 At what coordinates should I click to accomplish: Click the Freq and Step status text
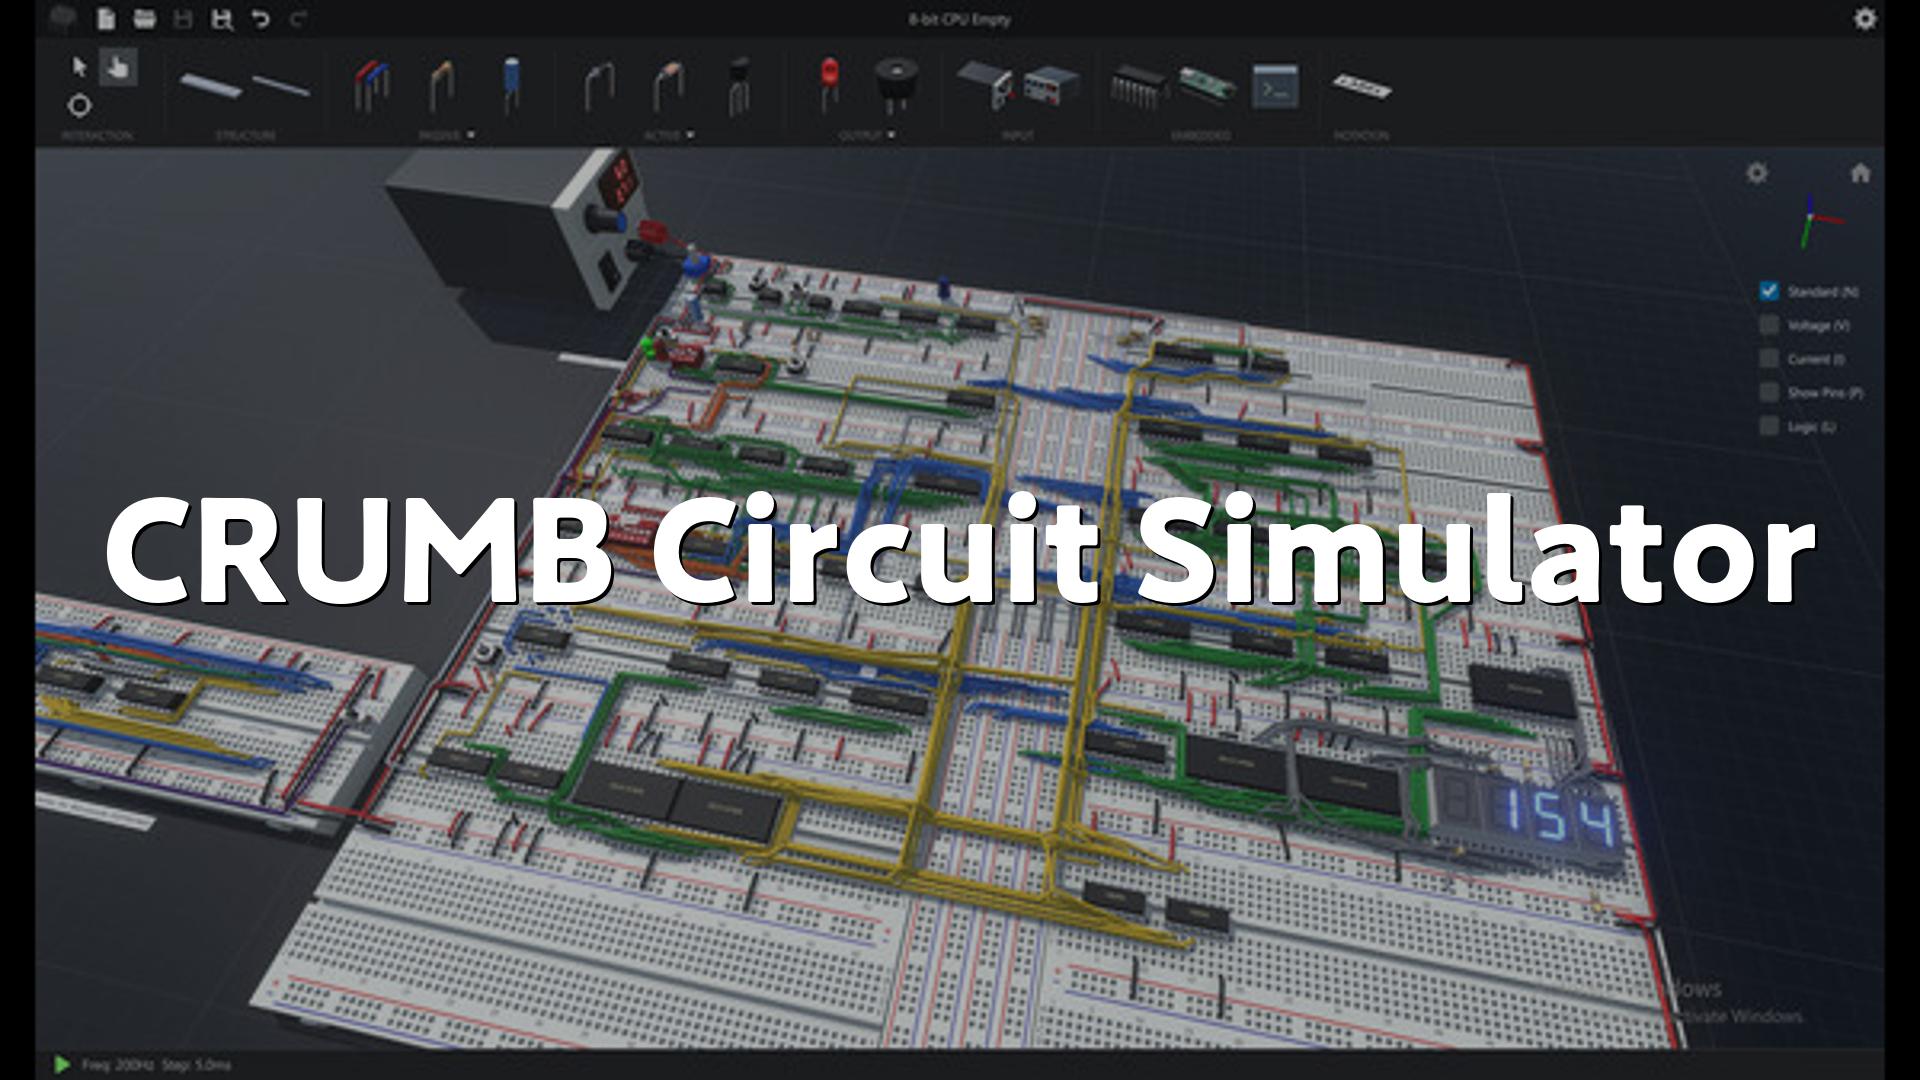pos(157,1065)
